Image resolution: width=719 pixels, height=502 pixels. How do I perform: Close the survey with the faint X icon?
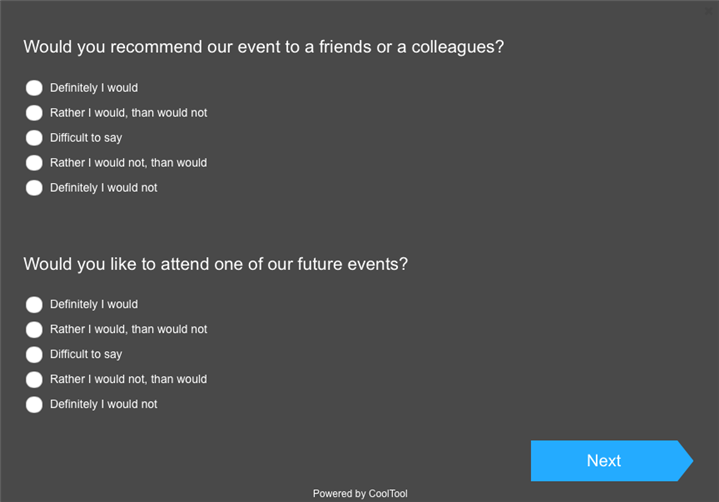click(x=709, y=10)
